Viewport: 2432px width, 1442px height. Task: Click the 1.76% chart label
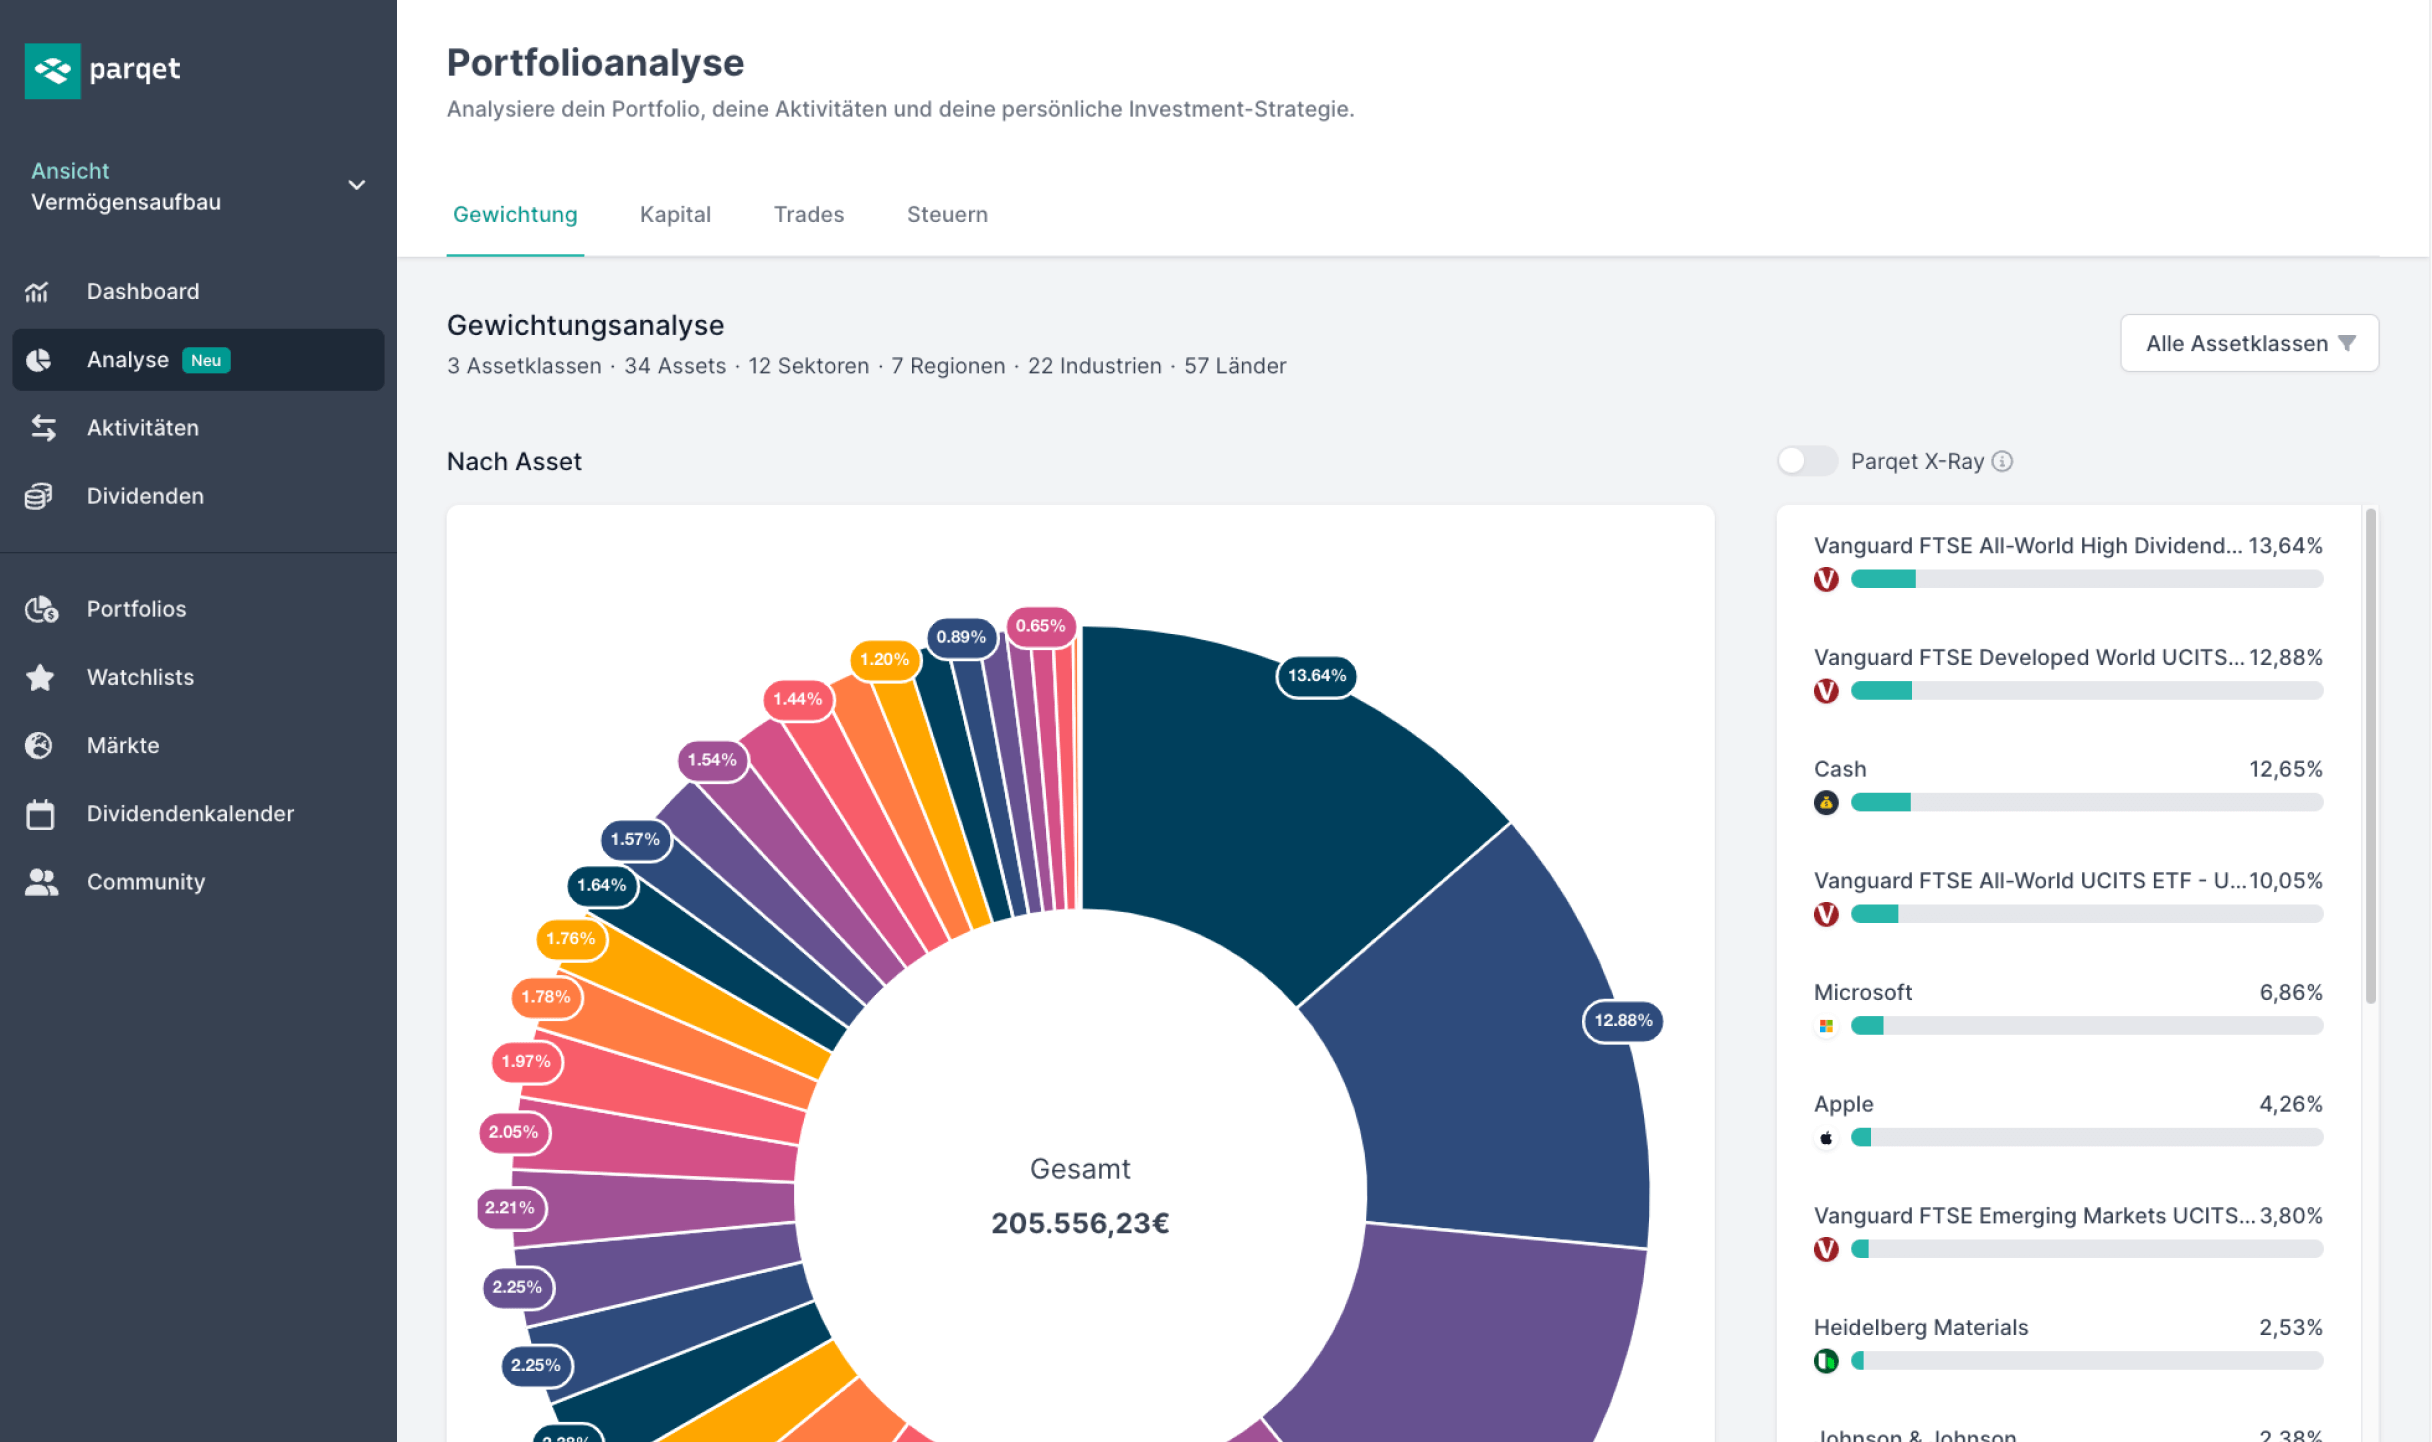tap(570, 939)
